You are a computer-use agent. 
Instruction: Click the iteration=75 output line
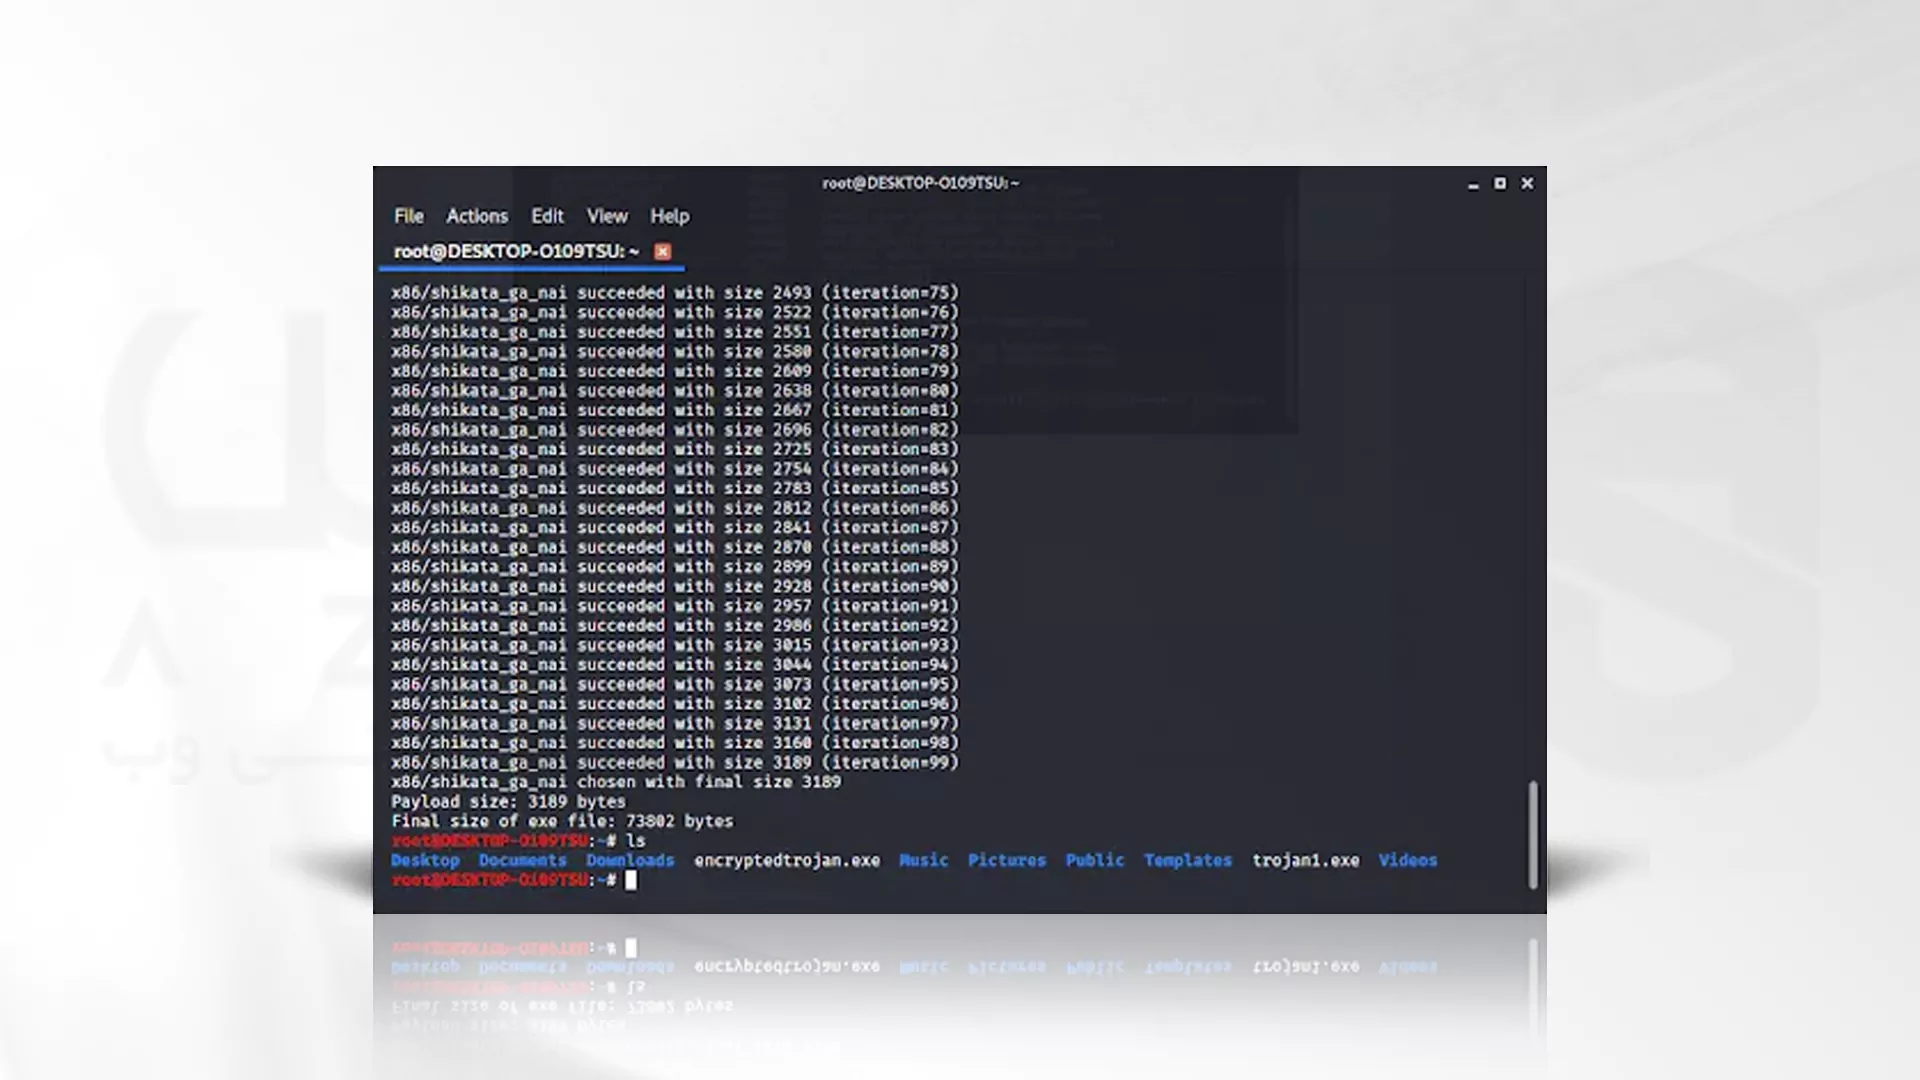point(675,293)
